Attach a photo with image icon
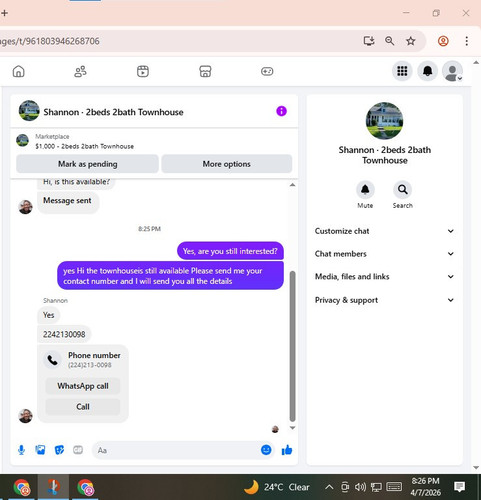Screen dimensions: 481x500 40,450
